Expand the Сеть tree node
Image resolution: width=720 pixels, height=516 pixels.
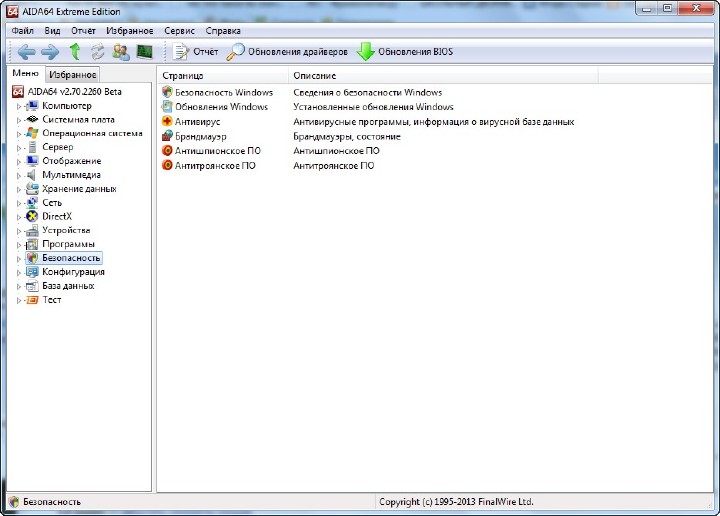pyautogui.click(x=18, y=203)
